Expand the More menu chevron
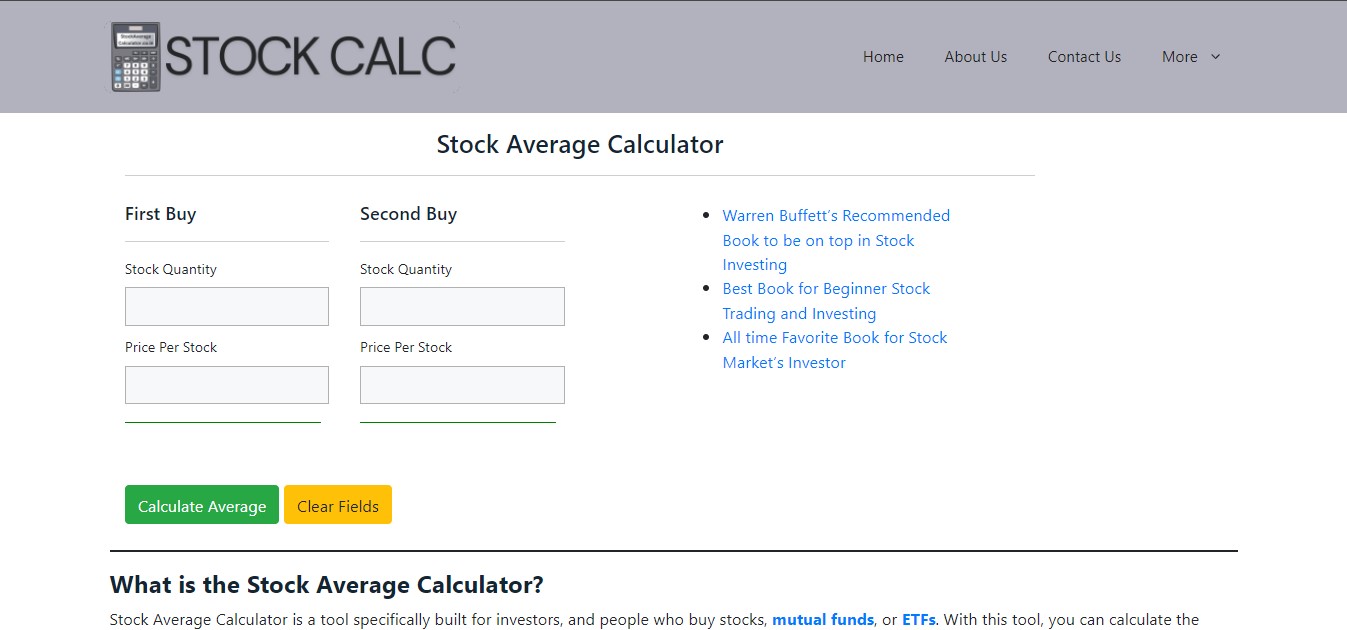The image size is (1347, 630). (1216, 57)
